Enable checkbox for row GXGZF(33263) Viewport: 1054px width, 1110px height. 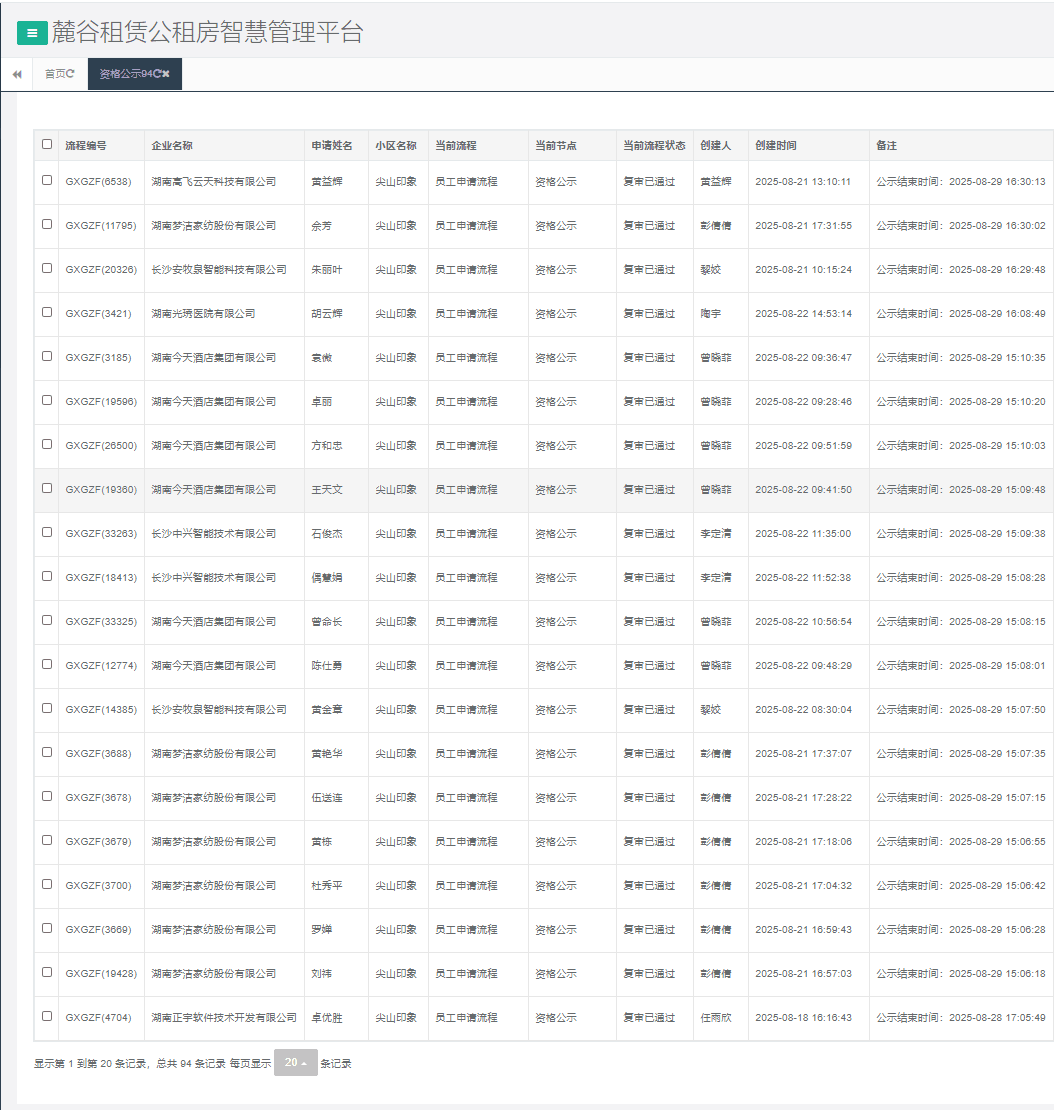click(47, 532)
